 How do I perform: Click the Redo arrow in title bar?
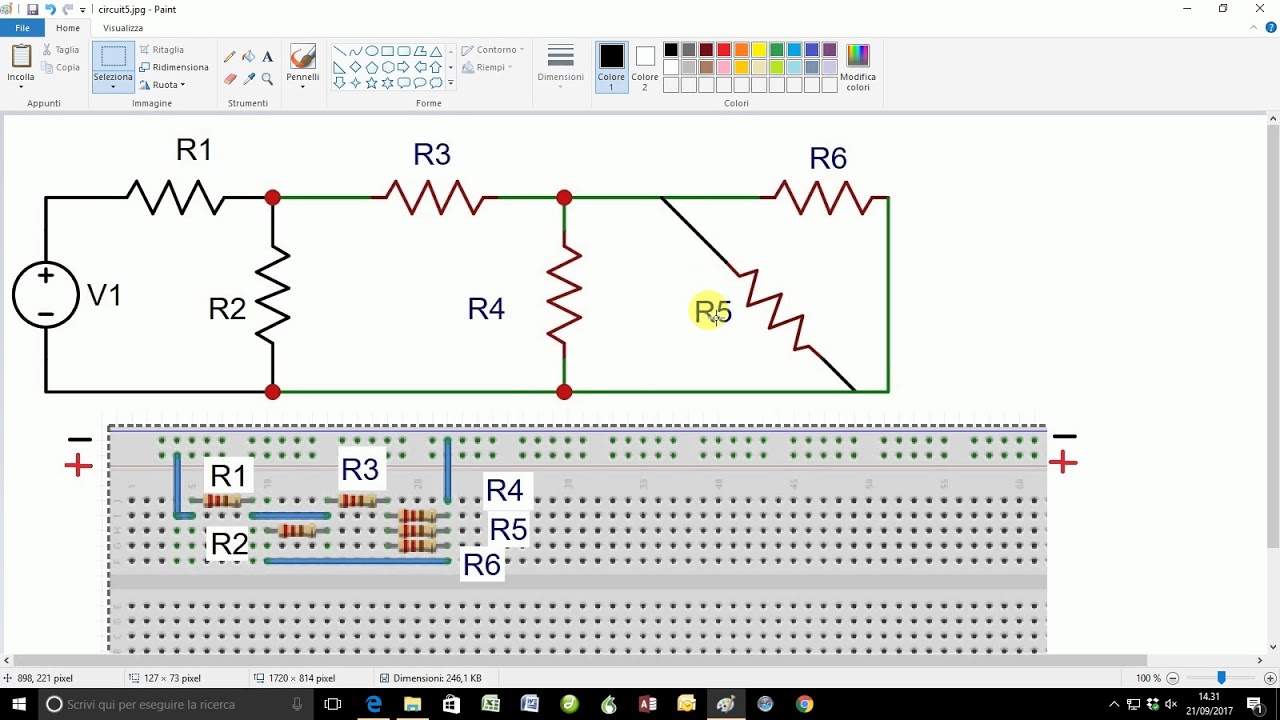[x=67, y=9]
